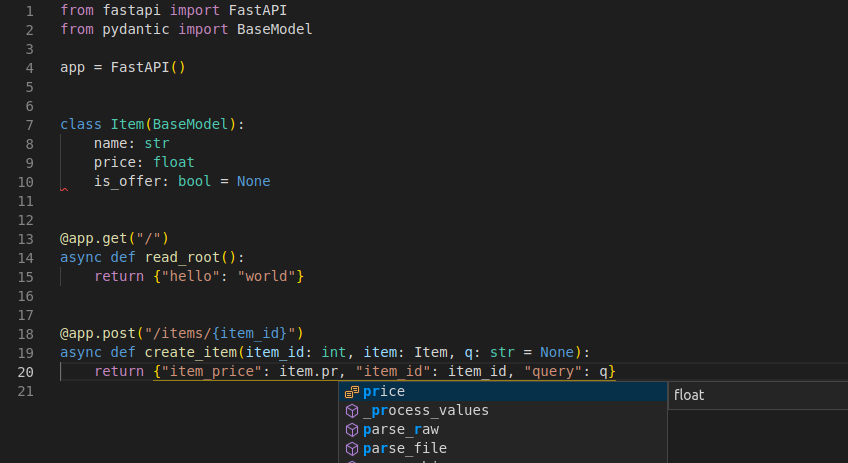Pick parse_raw in the autocomplete popup
The width and height of the screenshot is (848, 463).
tap(400, 430)
